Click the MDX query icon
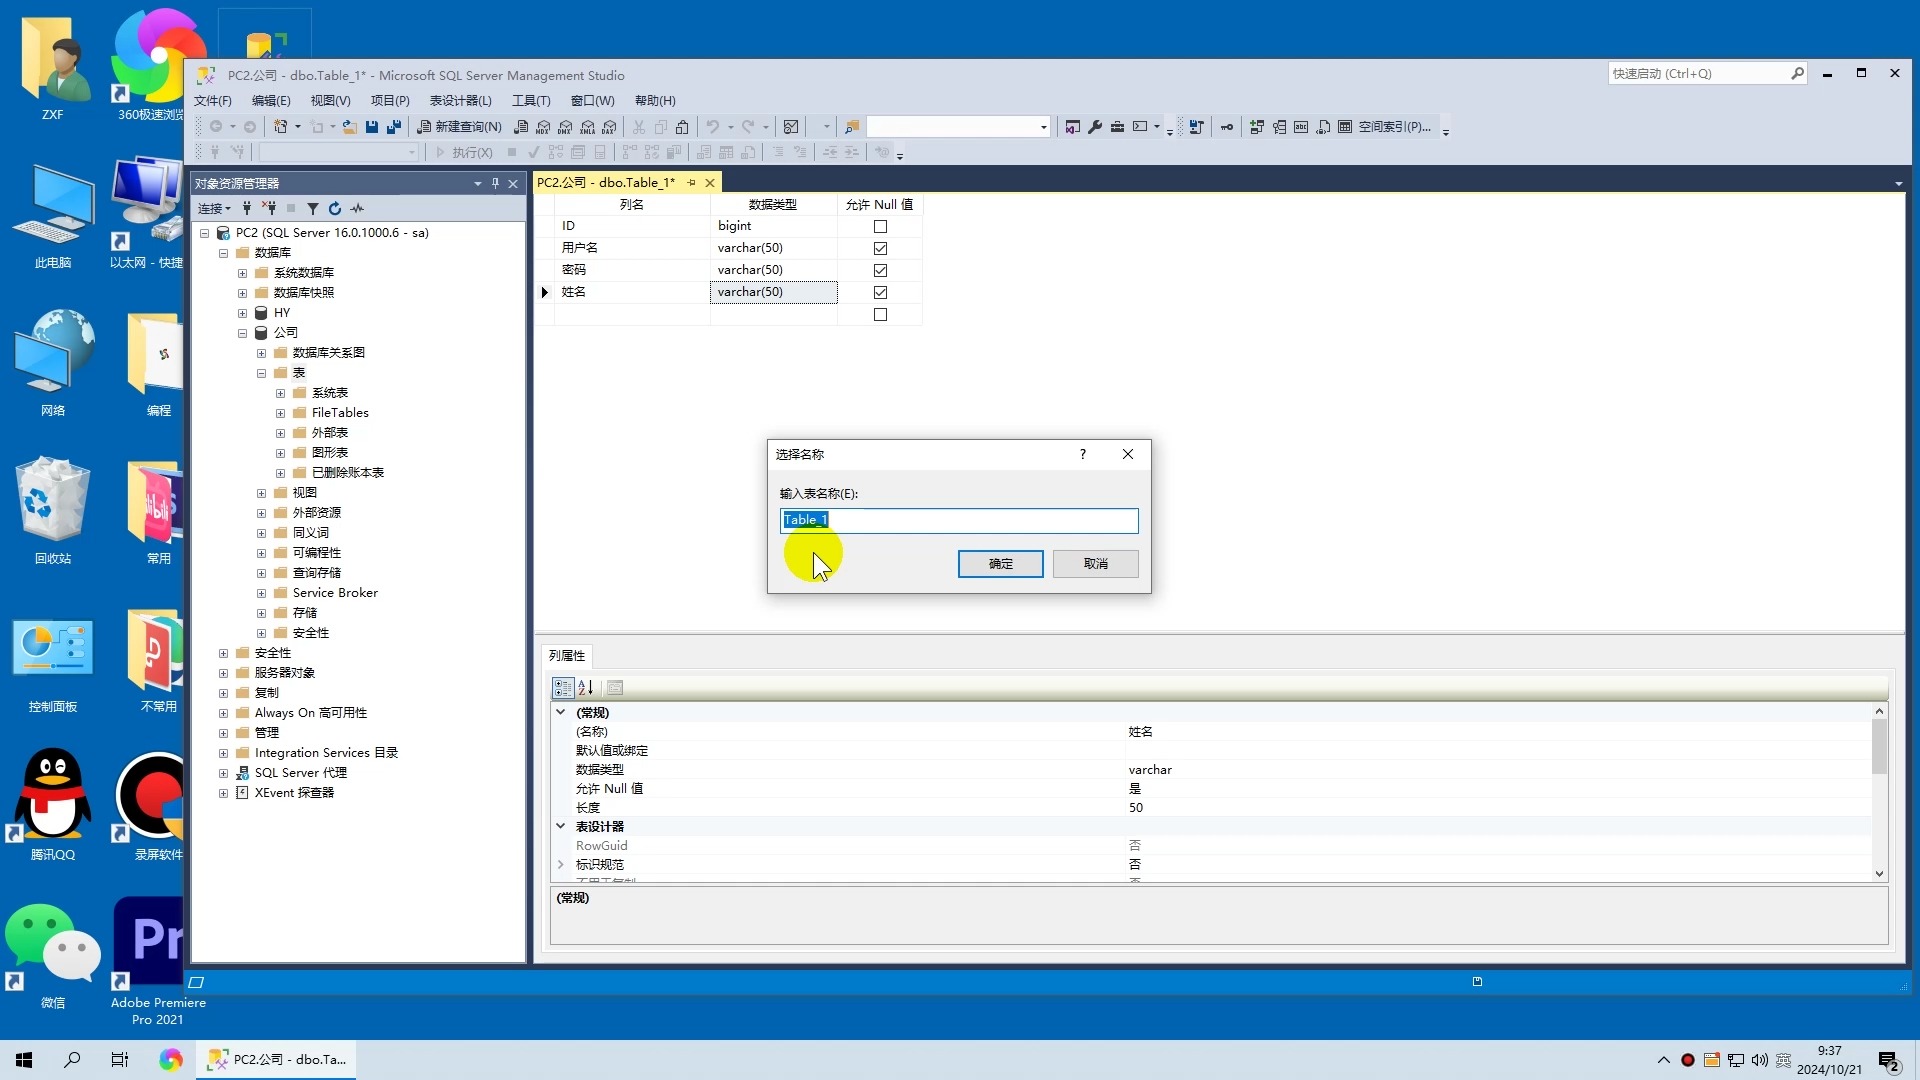Viewport: 1920px width, 1080px height. coord(543,127)
